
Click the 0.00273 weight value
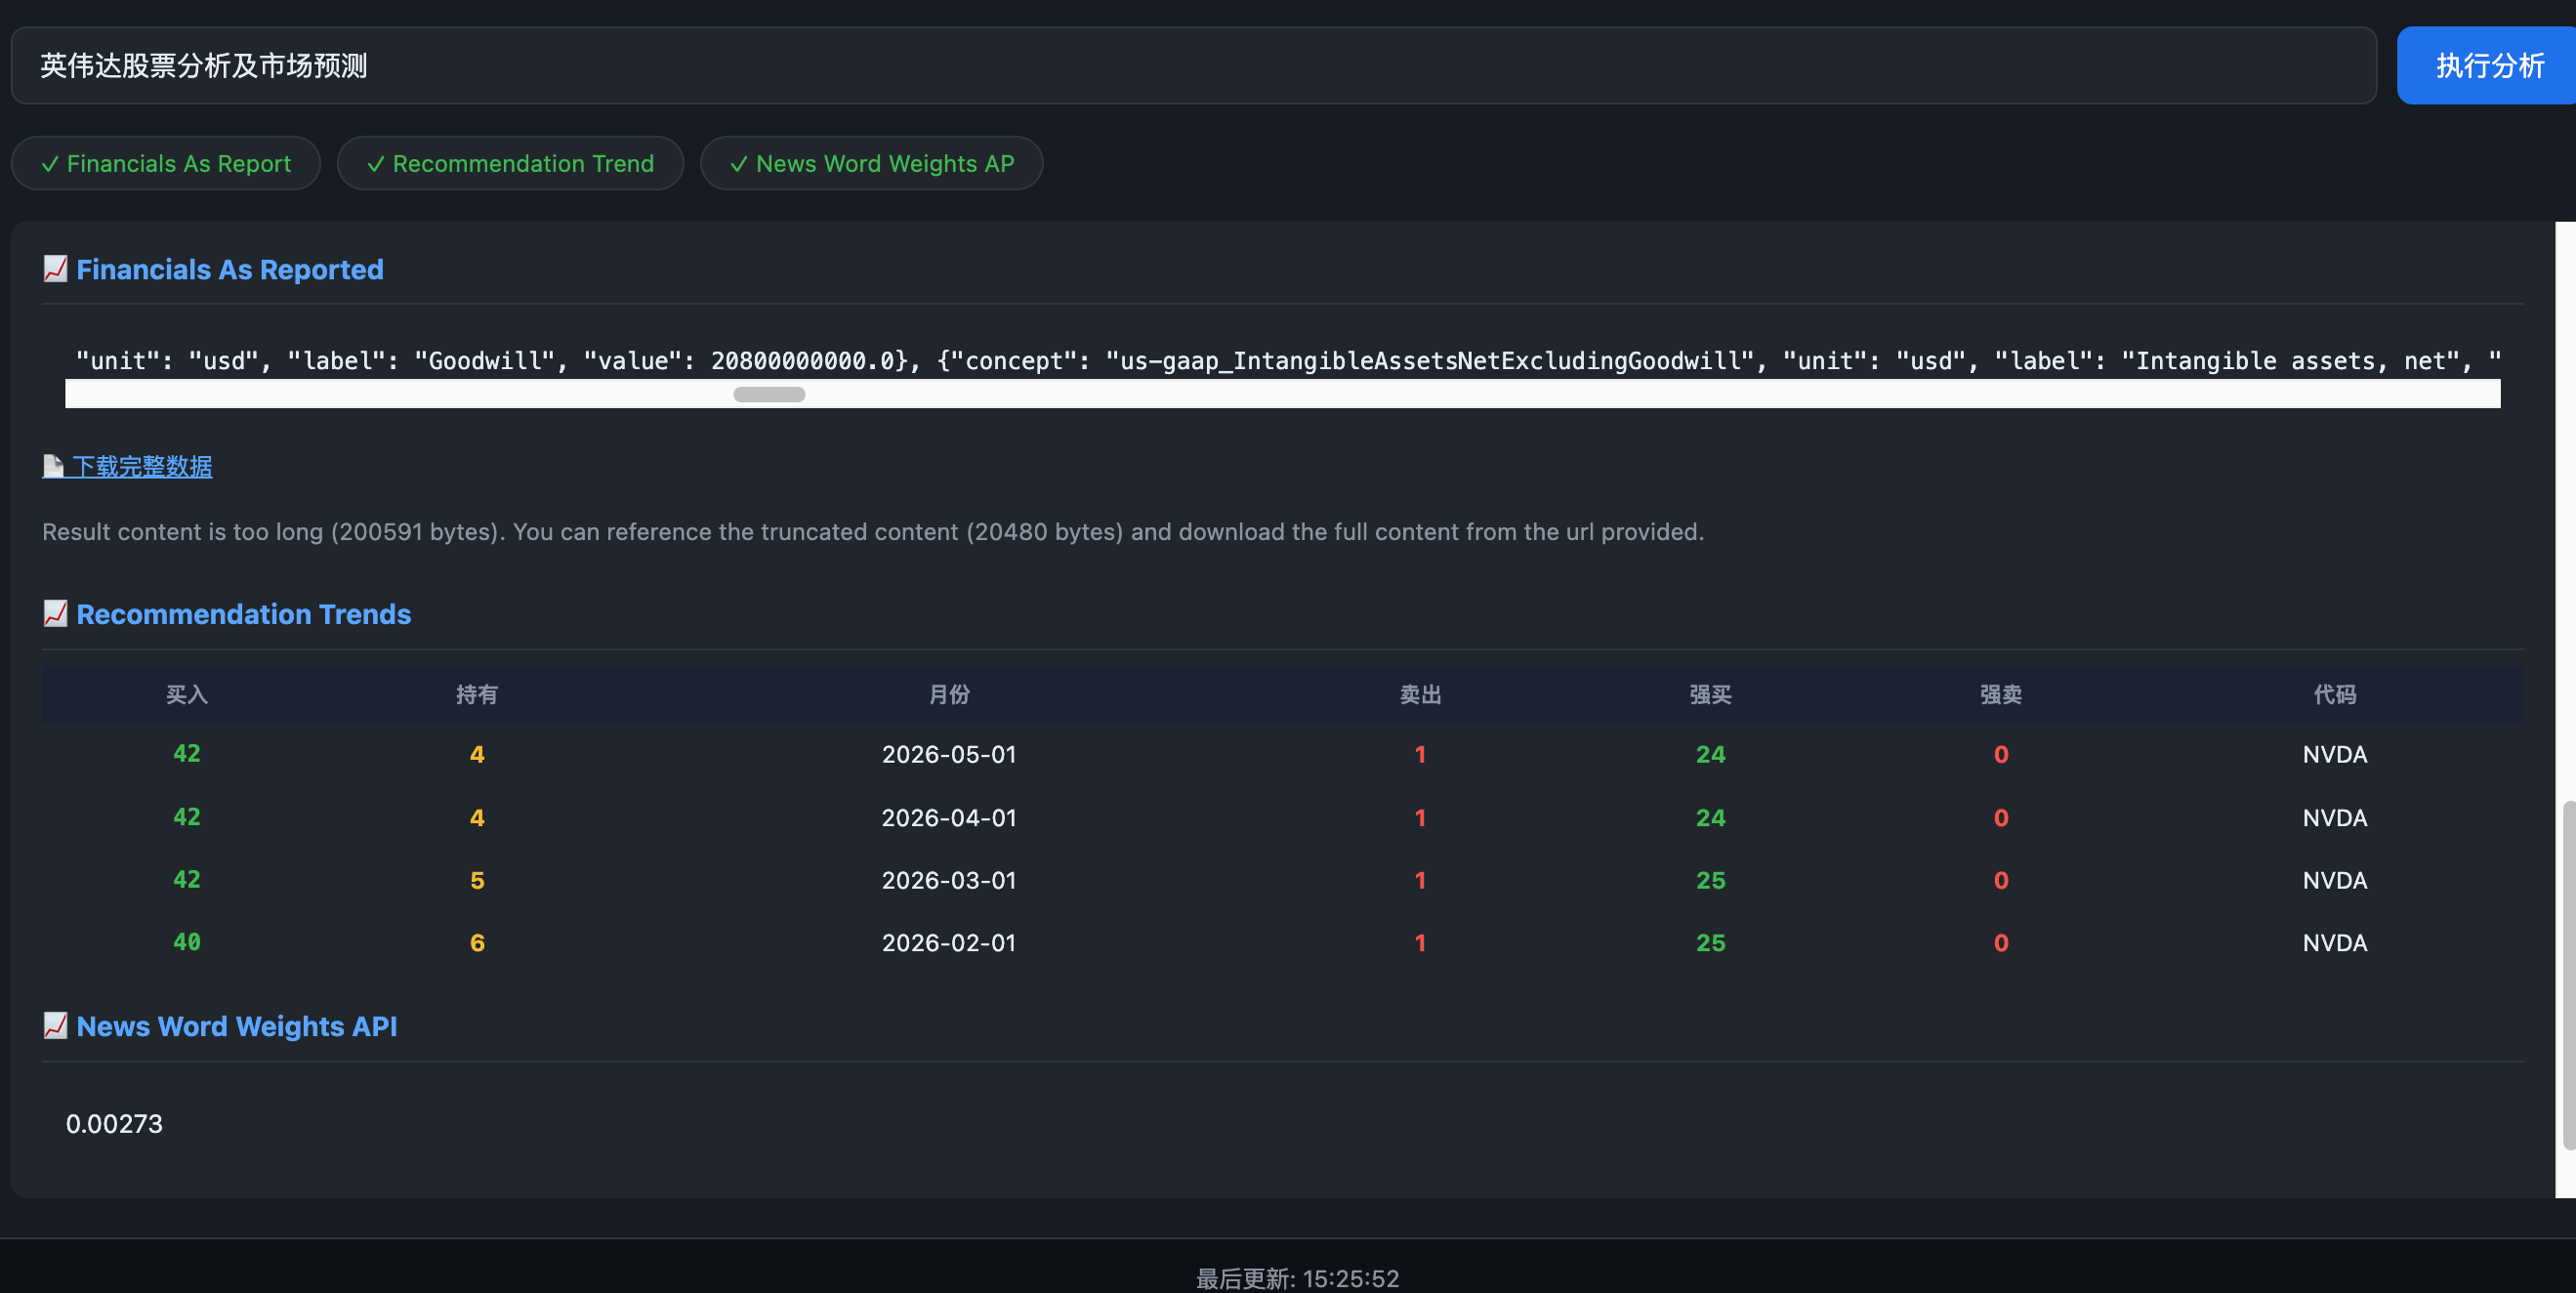tap(114, 1123)
